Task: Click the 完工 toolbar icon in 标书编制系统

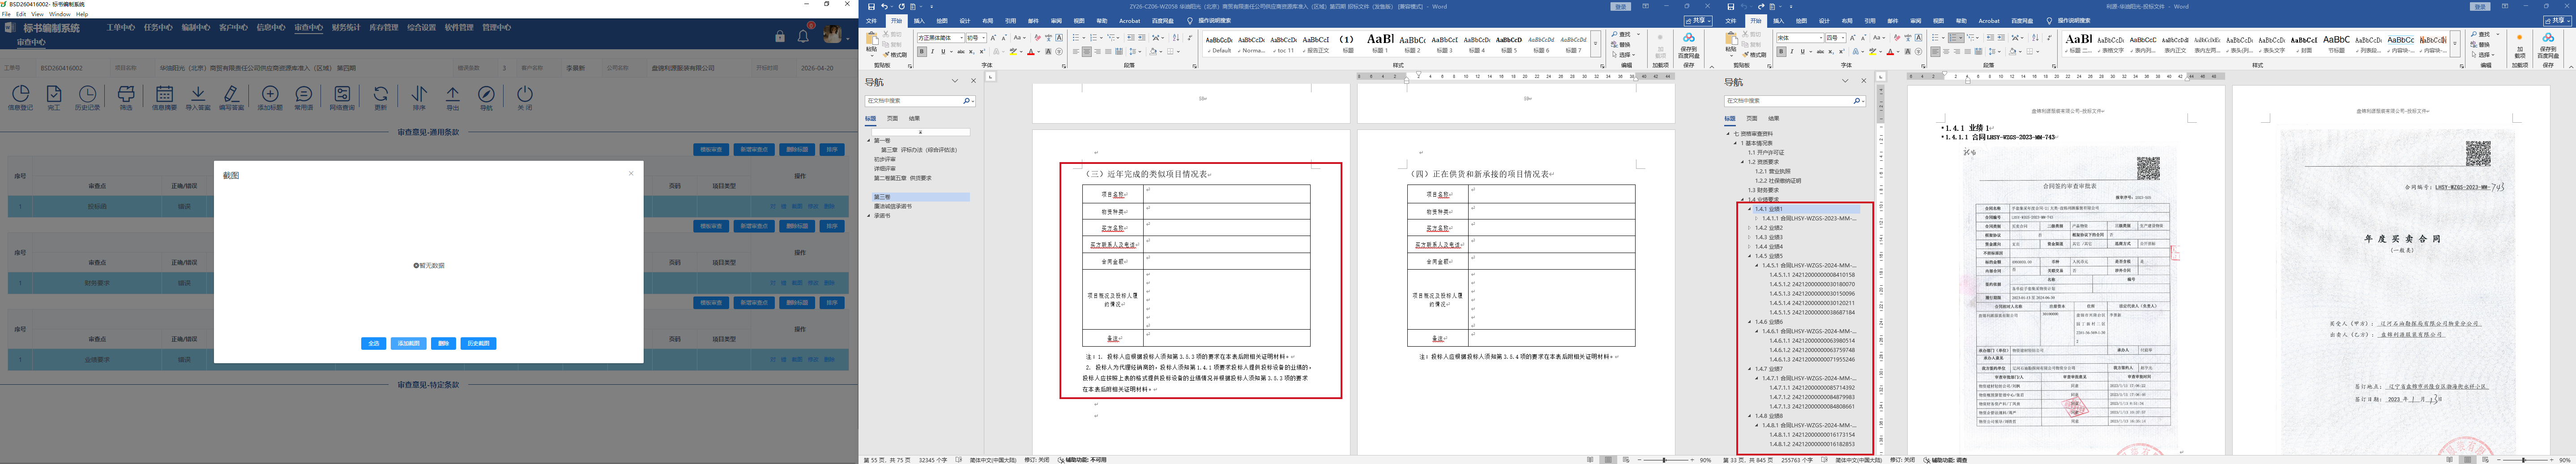Action: (54, 97)
